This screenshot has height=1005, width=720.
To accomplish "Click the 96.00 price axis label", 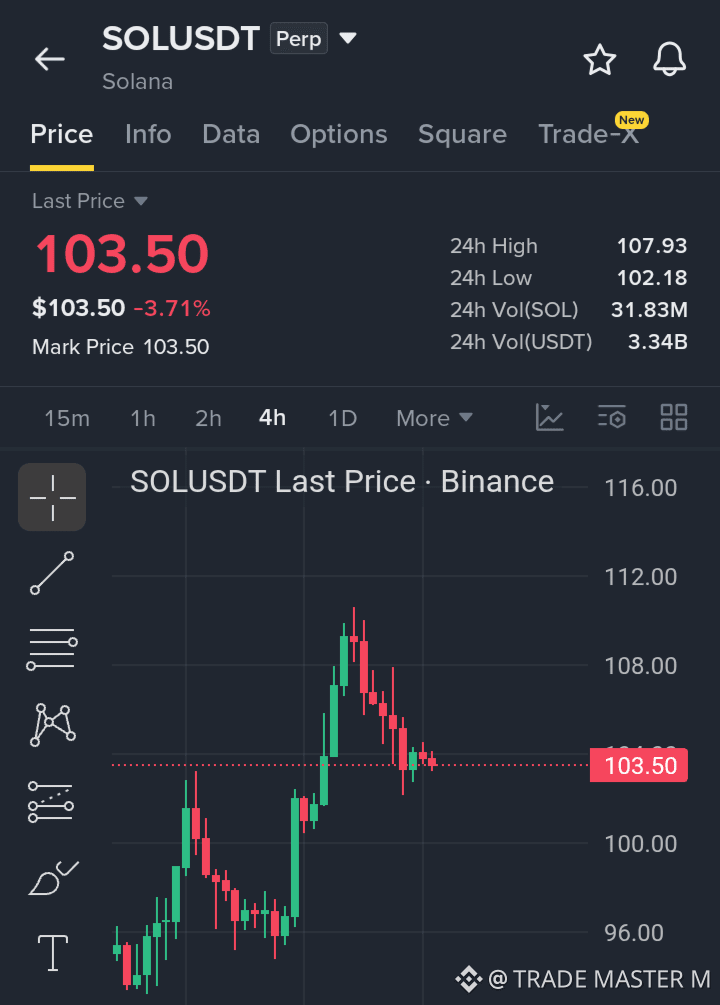I will [x=634, y=933].
